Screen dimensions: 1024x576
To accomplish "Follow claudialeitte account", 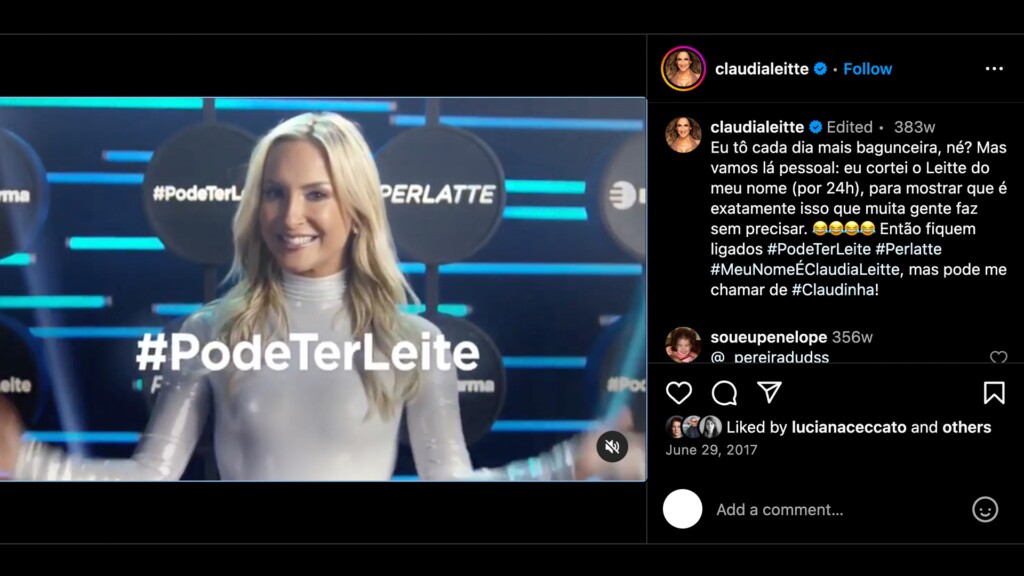I will (x=867, y=69).
